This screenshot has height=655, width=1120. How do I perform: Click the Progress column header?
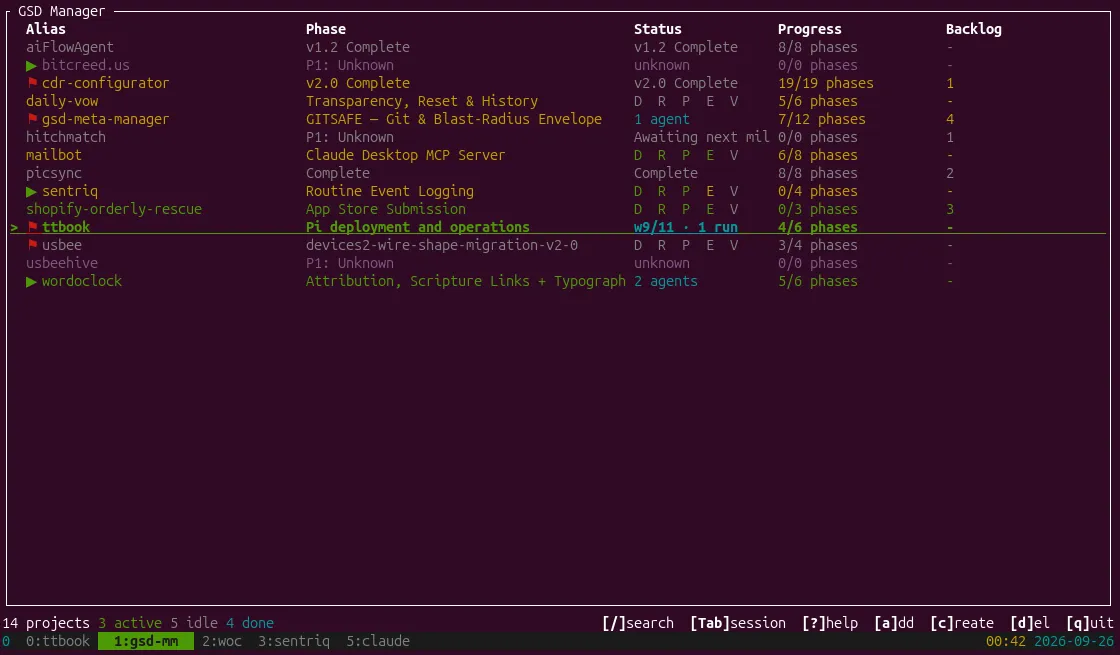(809, 29)
